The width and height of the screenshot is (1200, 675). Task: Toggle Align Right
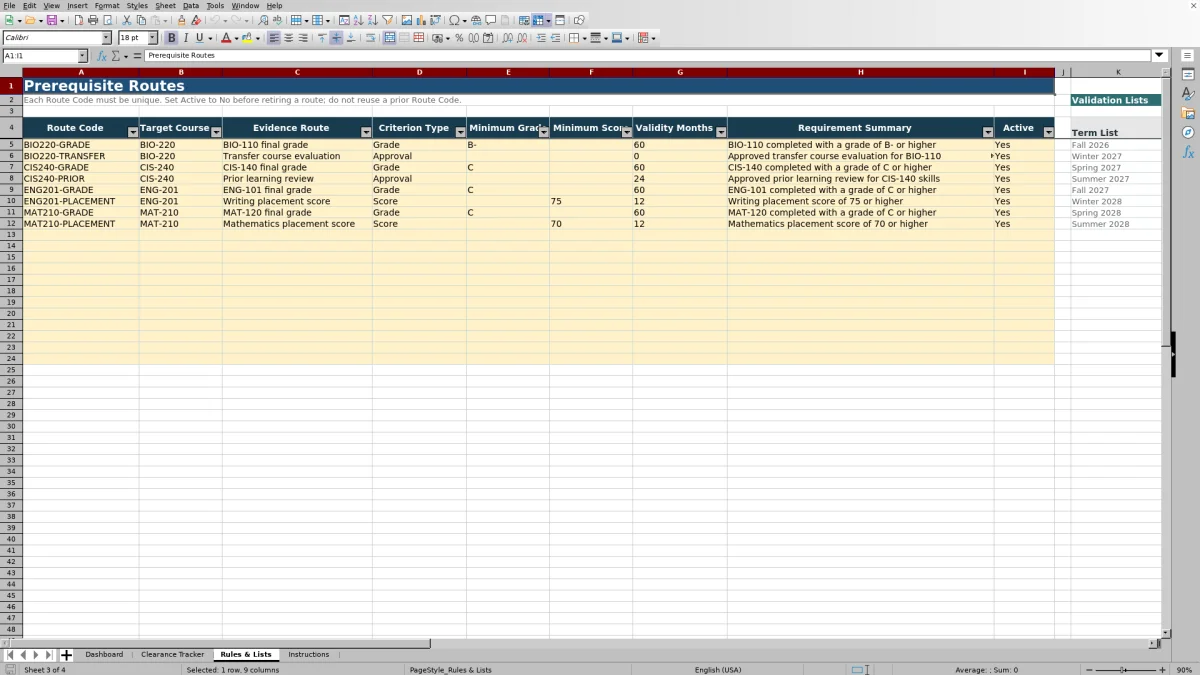click(302, 38)
